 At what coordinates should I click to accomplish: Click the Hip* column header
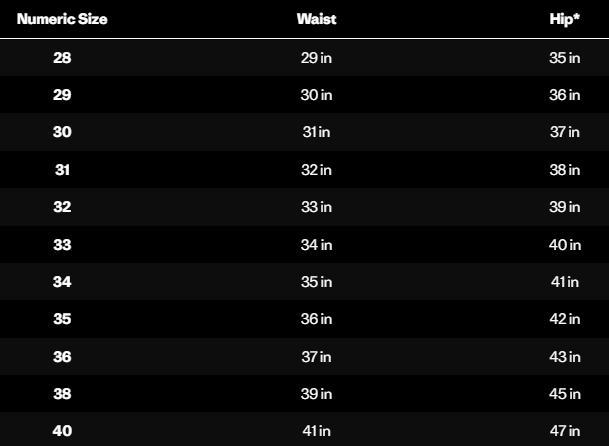click(x=564, y=19)
